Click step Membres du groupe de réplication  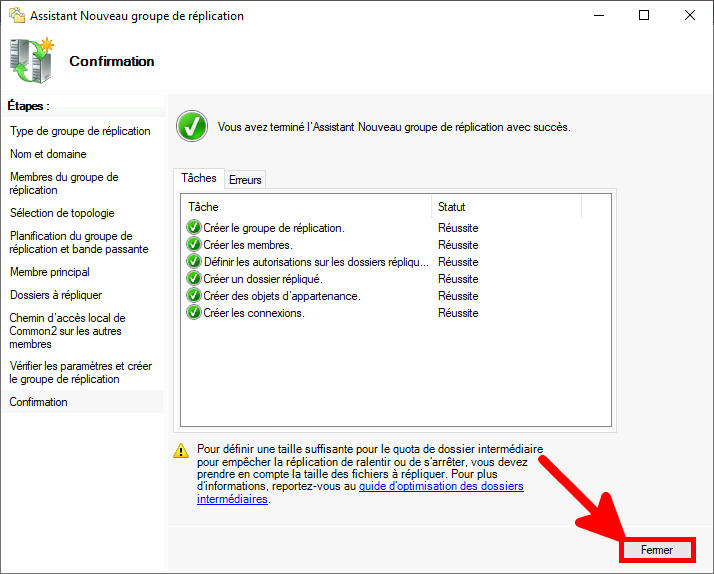pos(64,183)
